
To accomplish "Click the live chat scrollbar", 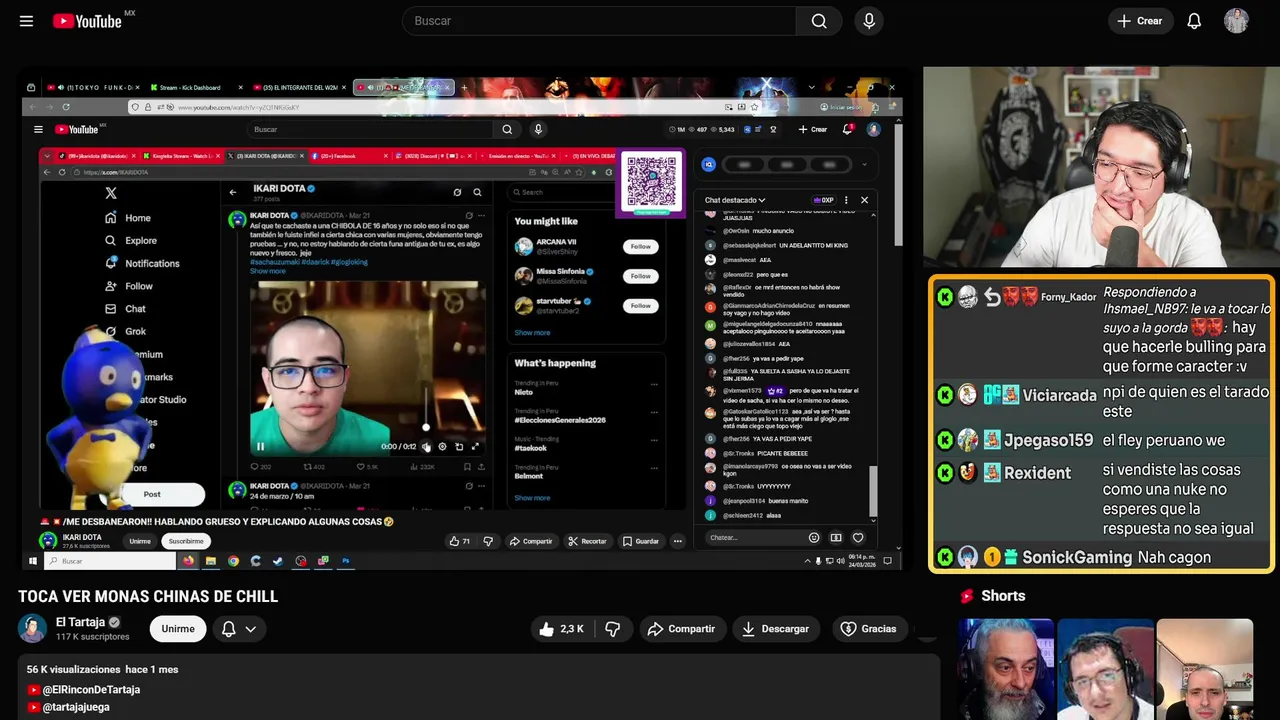I will 873,489.
